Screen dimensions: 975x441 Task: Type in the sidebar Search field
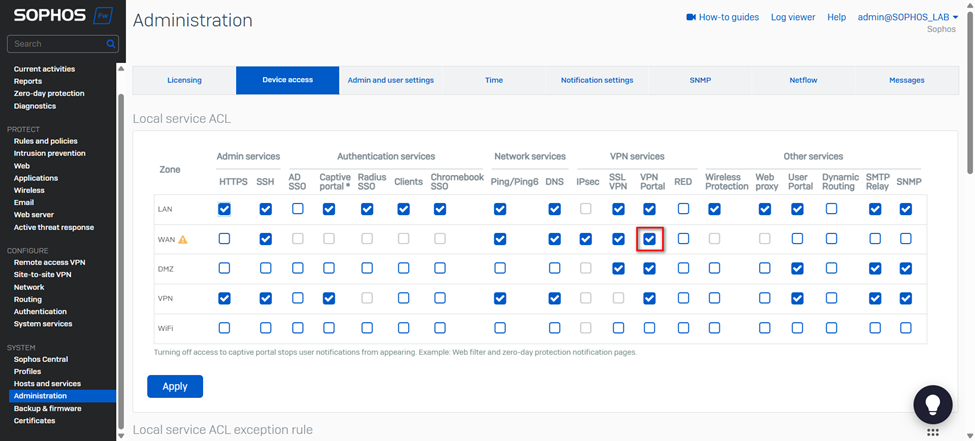[x=56, y=44]
